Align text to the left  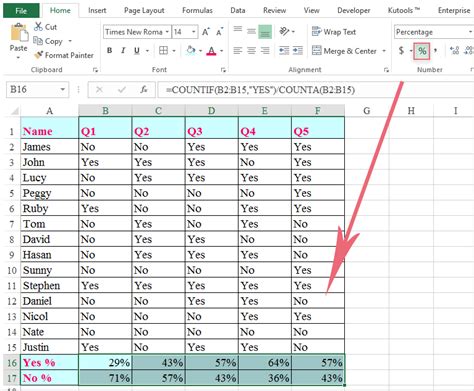point(238,51)
